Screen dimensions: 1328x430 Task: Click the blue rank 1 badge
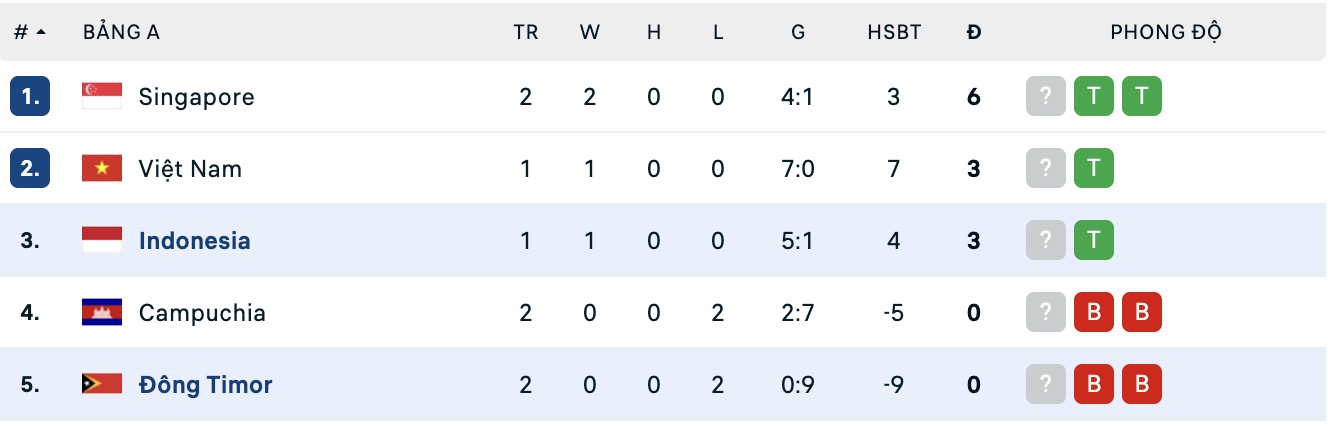30,97
